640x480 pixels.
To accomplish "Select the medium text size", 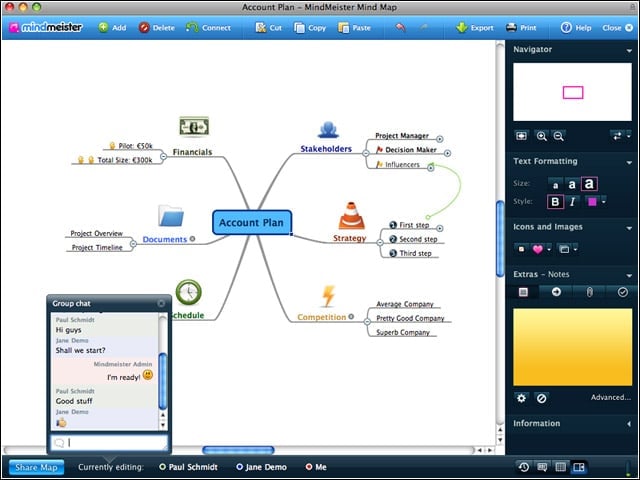I will 572,184.
